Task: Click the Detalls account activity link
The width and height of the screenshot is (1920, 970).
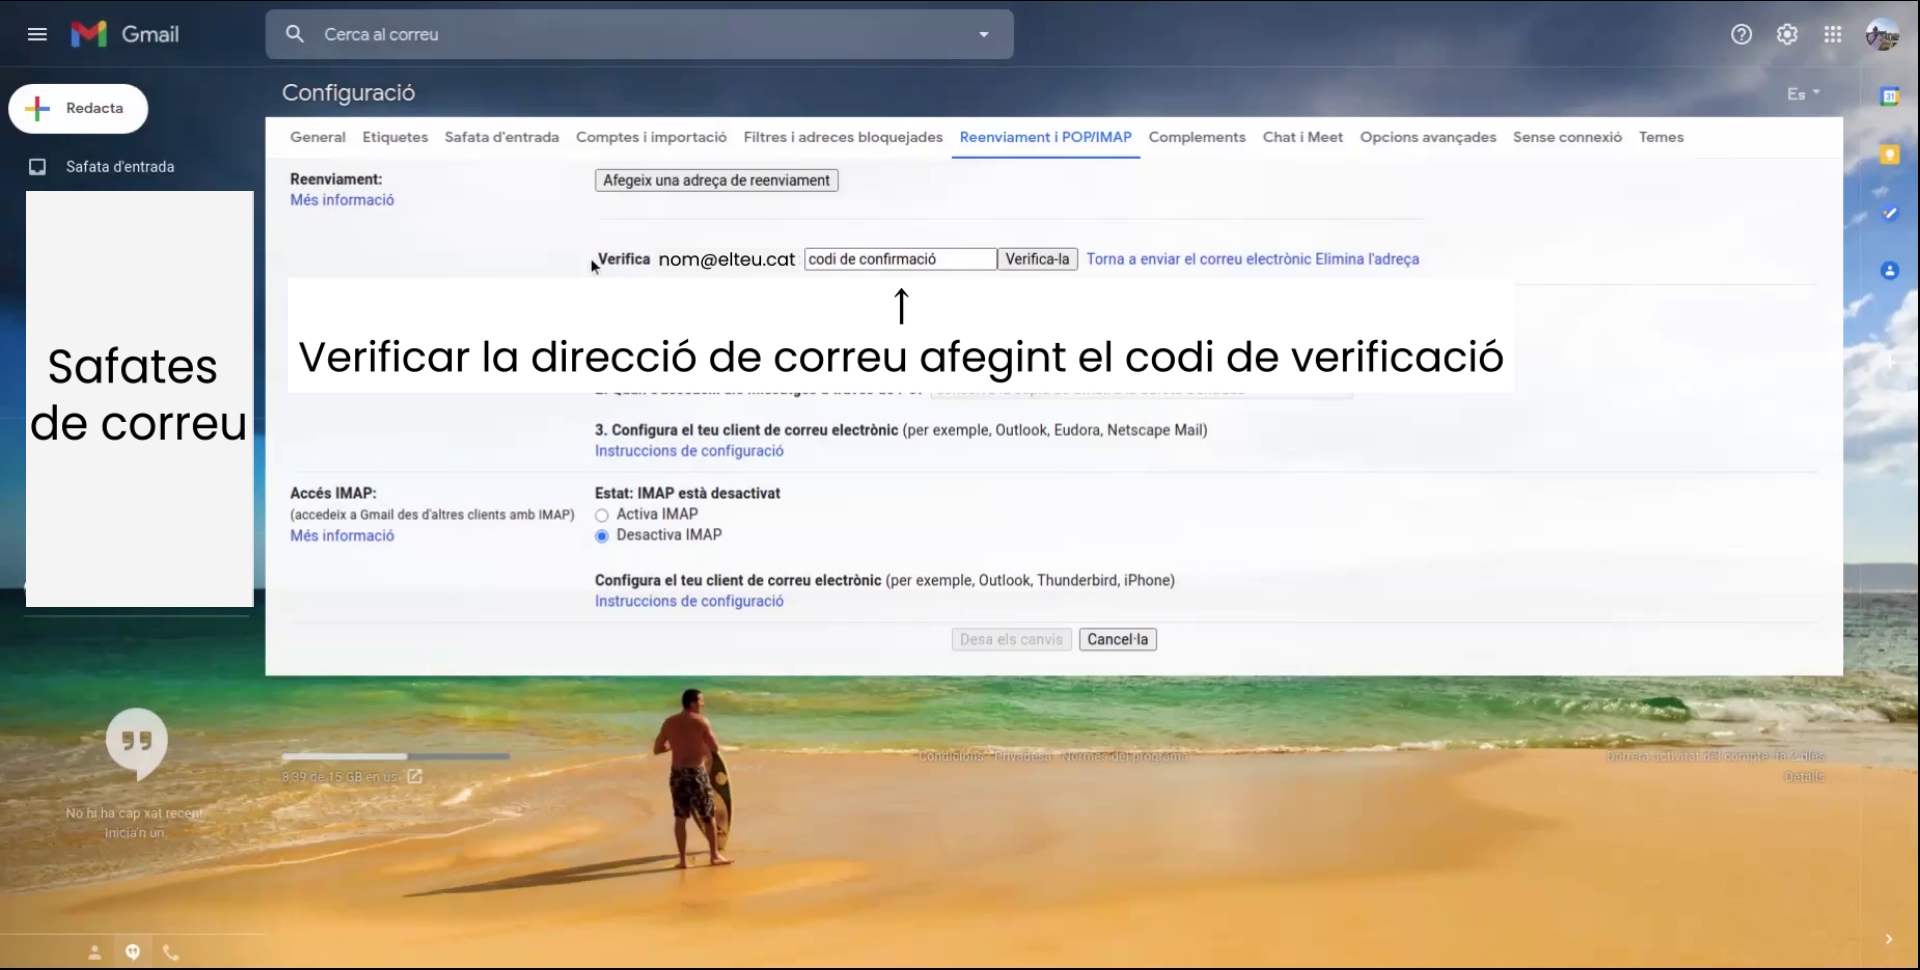Action: (1804, 777)
